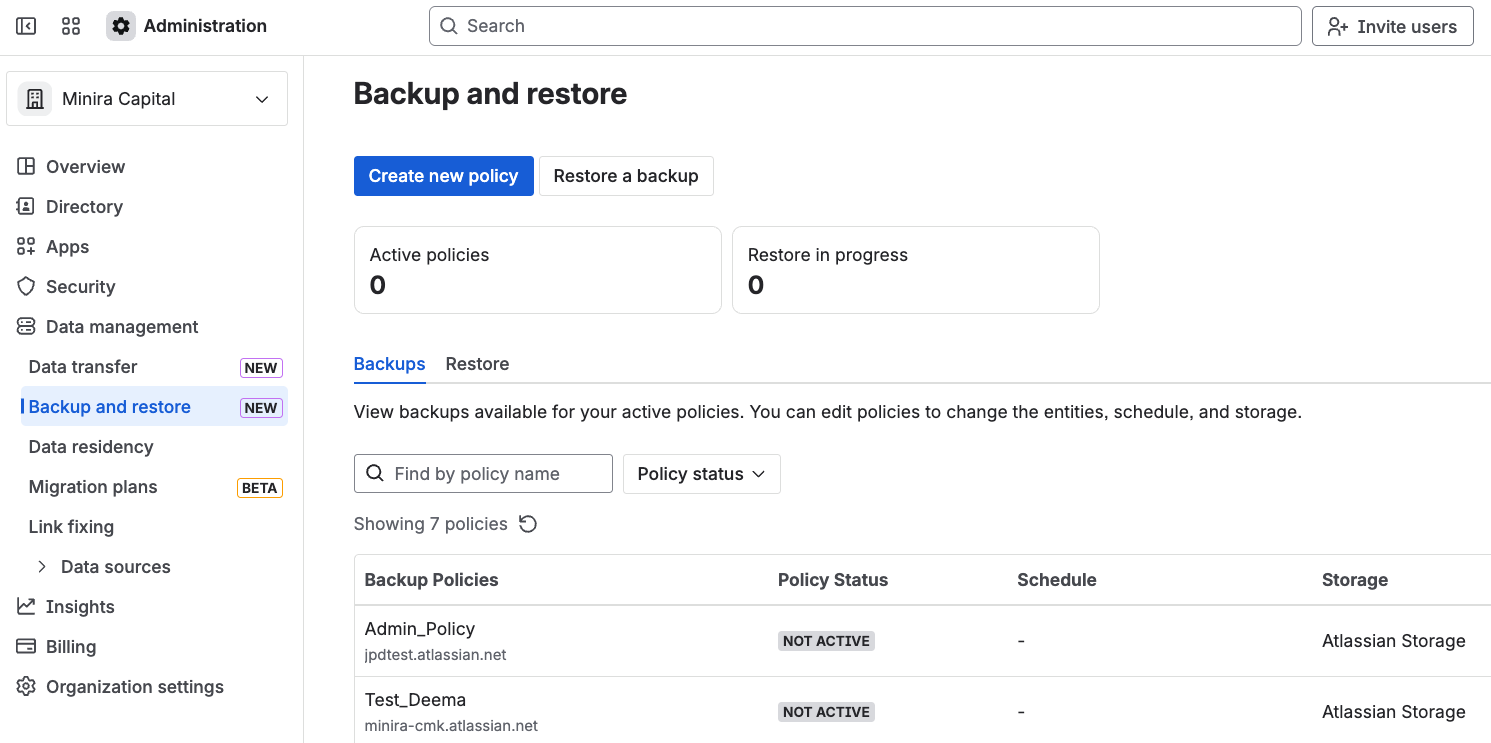Click the Directory icon in sidebar
This screenshot has height=743, width=1491.
coord(26,206)
